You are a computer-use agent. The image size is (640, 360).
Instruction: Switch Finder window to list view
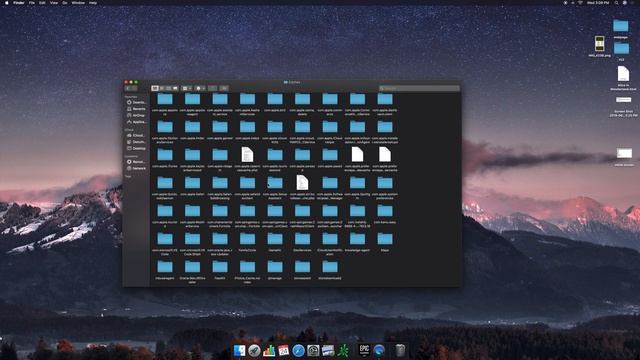162,88
